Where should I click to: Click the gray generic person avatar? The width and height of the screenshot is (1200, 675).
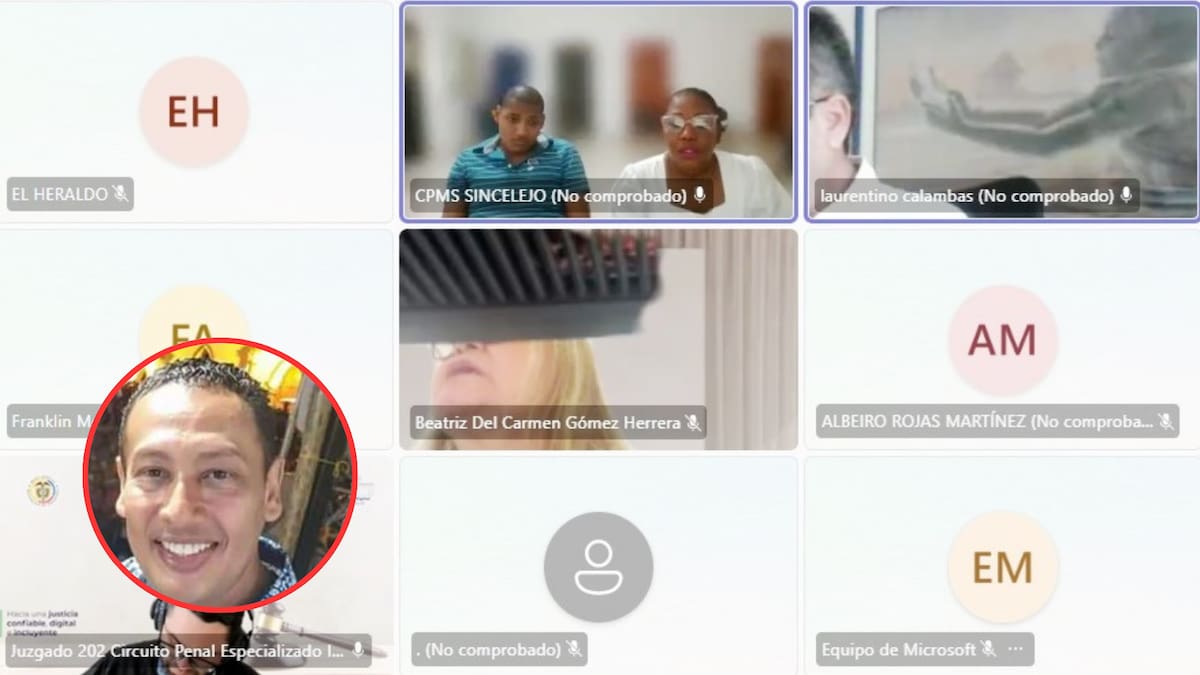[598, 567]
